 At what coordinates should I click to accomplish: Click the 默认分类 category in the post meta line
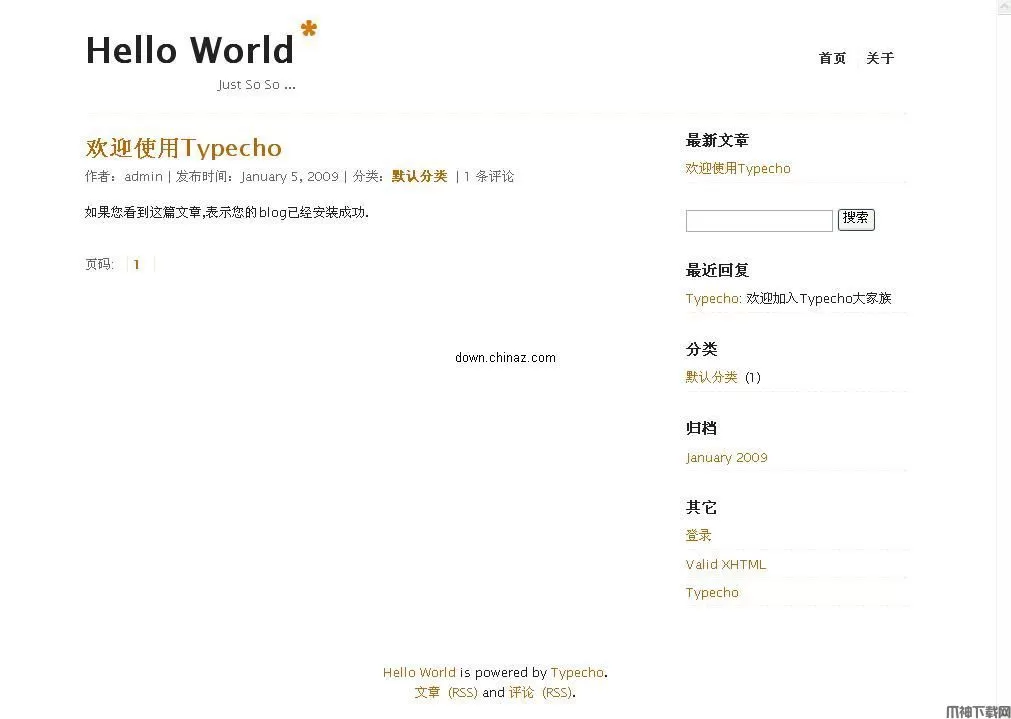419,176
